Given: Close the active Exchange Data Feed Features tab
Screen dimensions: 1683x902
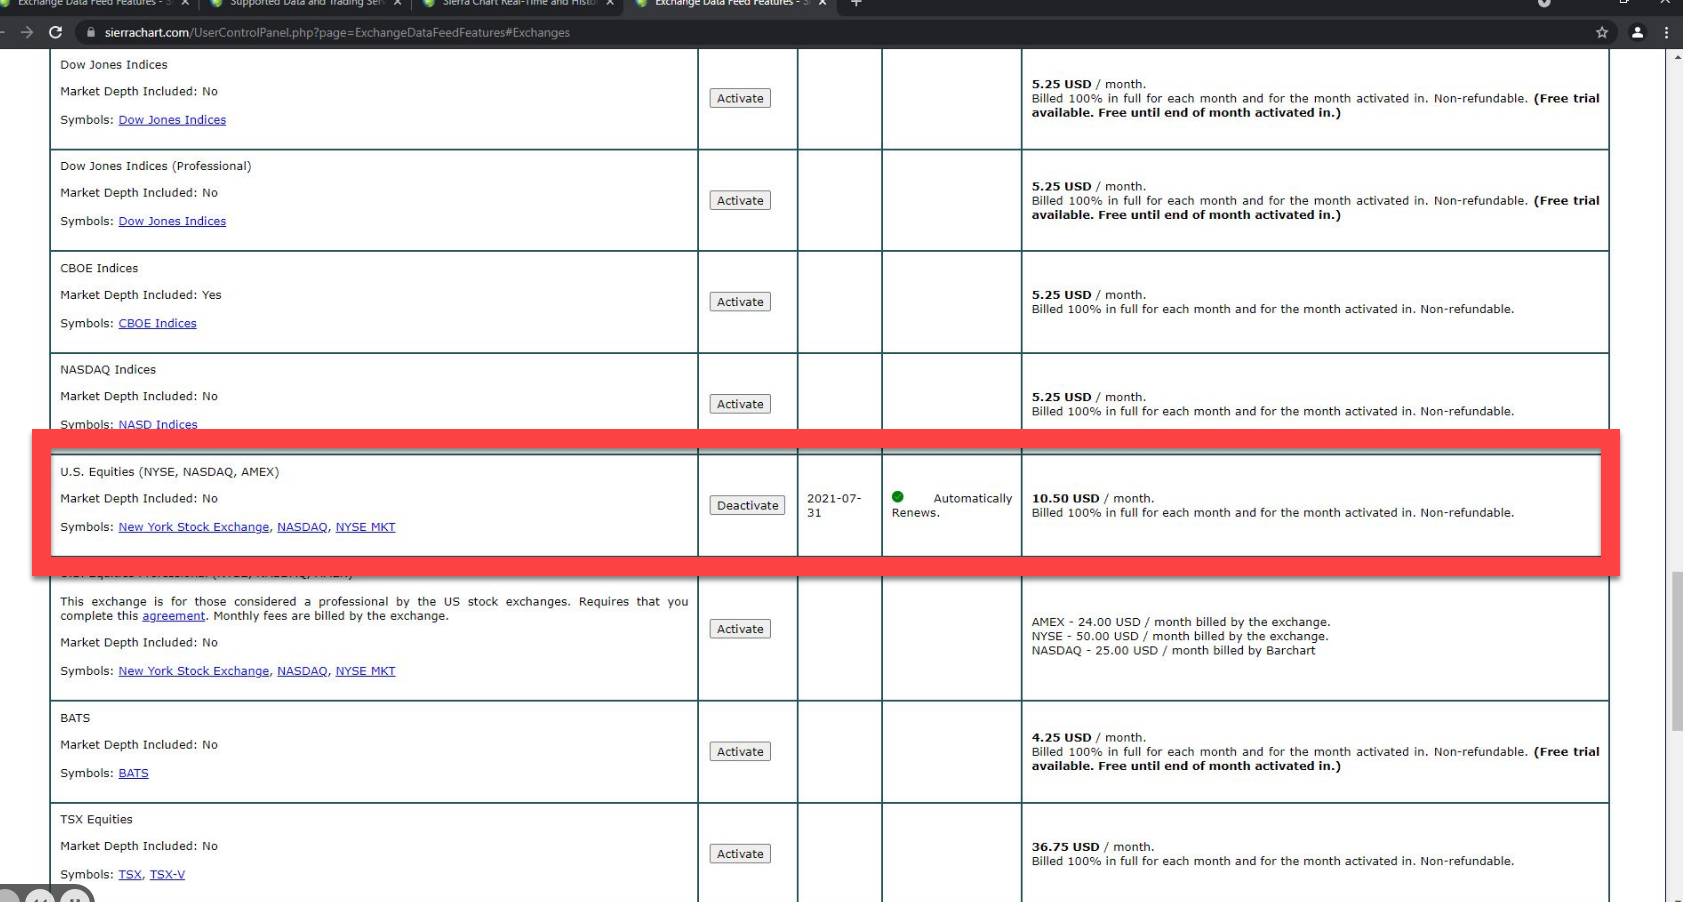Looking at the screenshot, I should tap(822, 3).
